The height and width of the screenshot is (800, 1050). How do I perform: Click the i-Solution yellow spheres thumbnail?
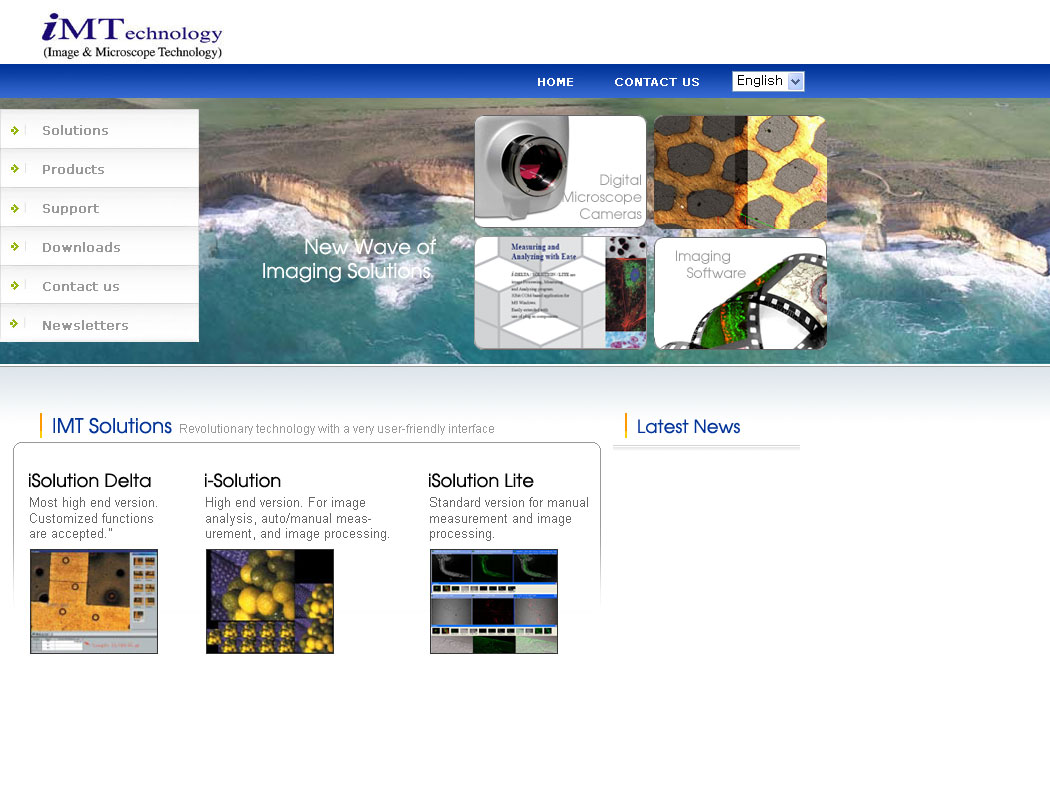click(x=270, y=601)
